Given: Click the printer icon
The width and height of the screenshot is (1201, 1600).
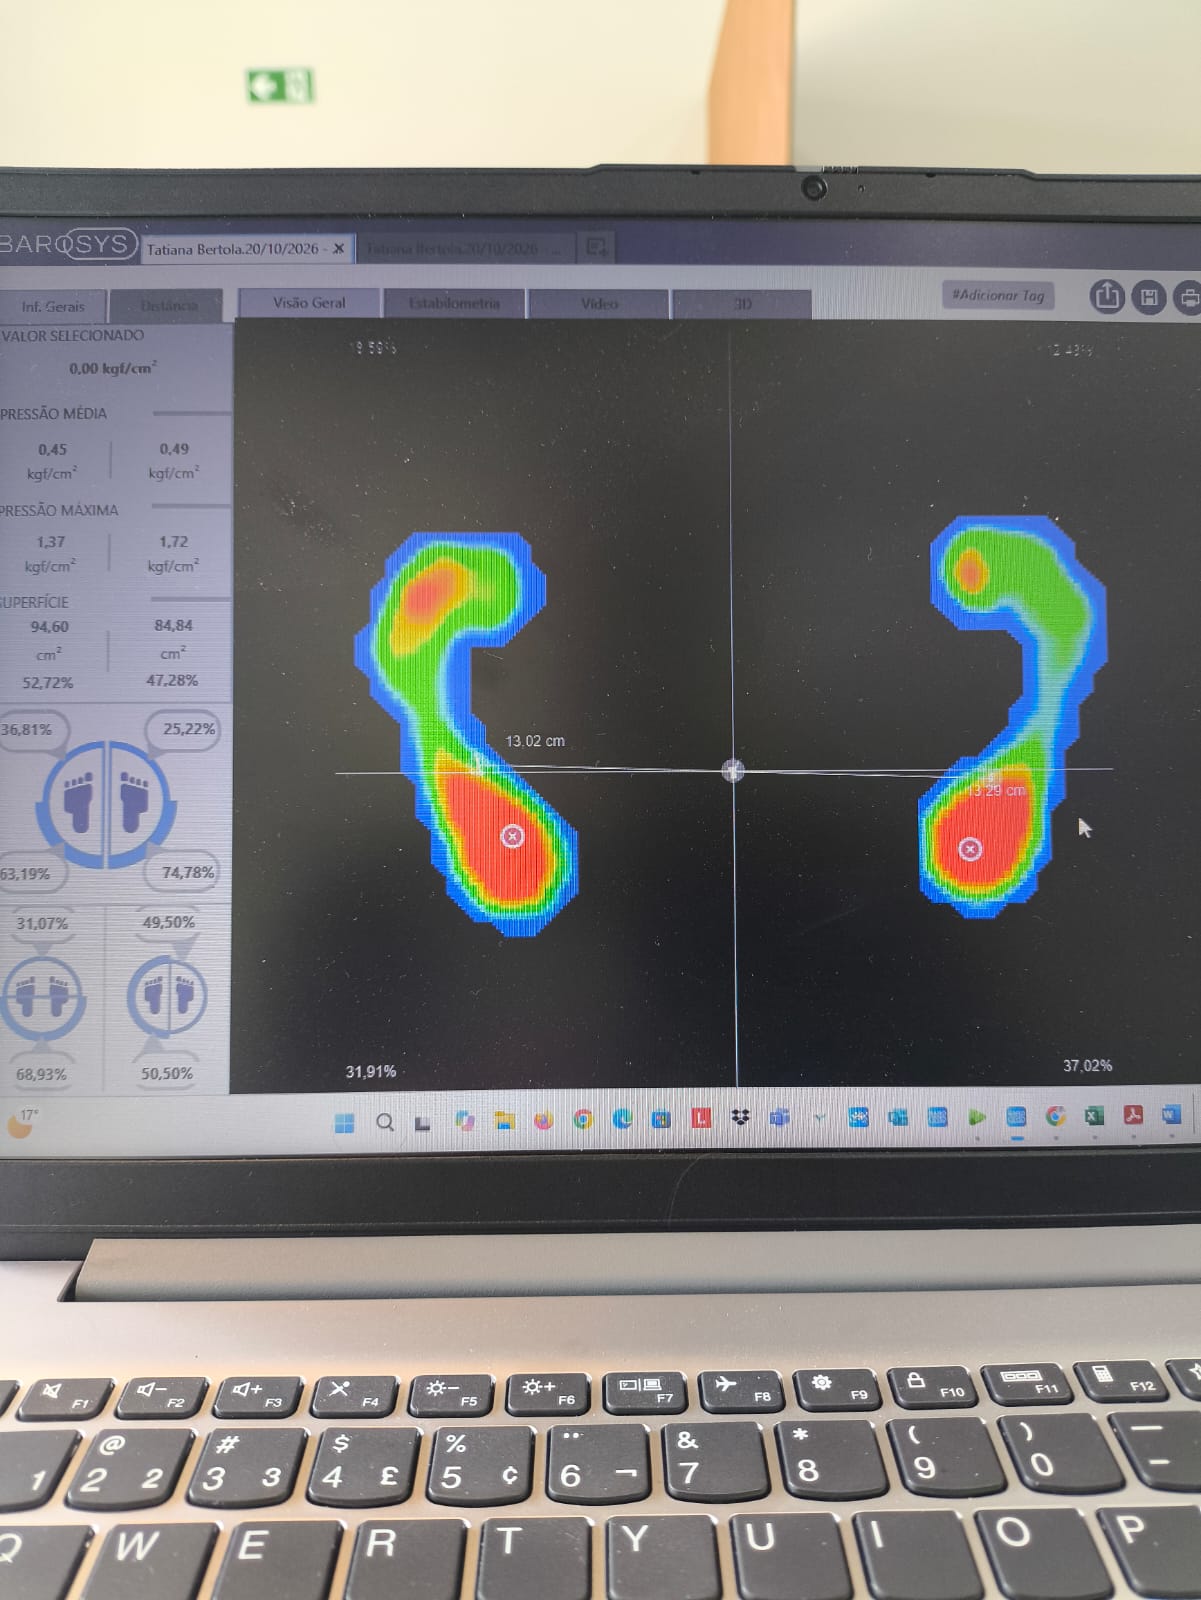Looking at the screenshot, I should (1188, 297).
